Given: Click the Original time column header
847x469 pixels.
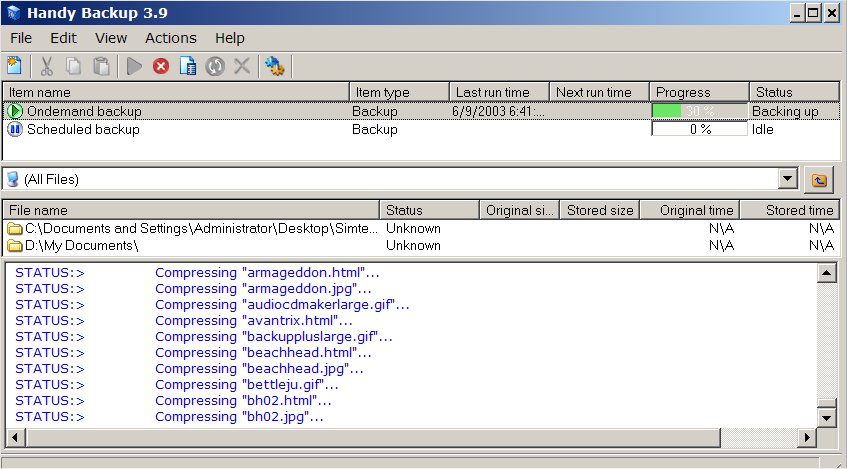Looking at the screenshot, I should click(x=690, y=210).
